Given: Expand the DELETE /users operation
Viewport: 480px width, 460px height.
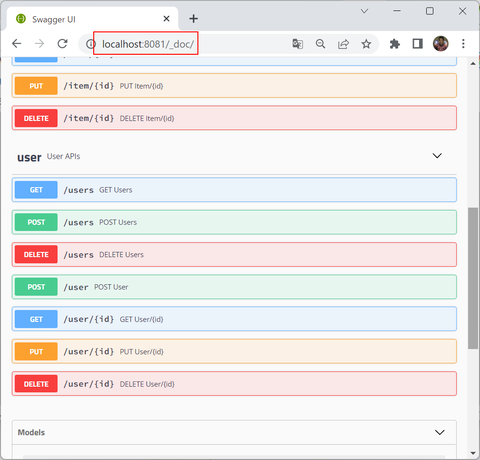Looking at the screenshot, I should point(234,254).
